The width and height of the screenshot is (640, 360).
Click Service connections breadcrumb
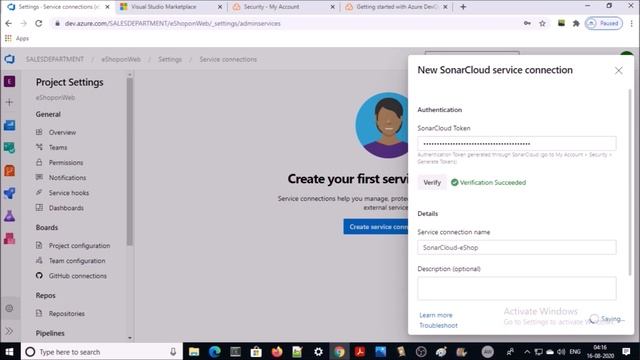point(228,59)
